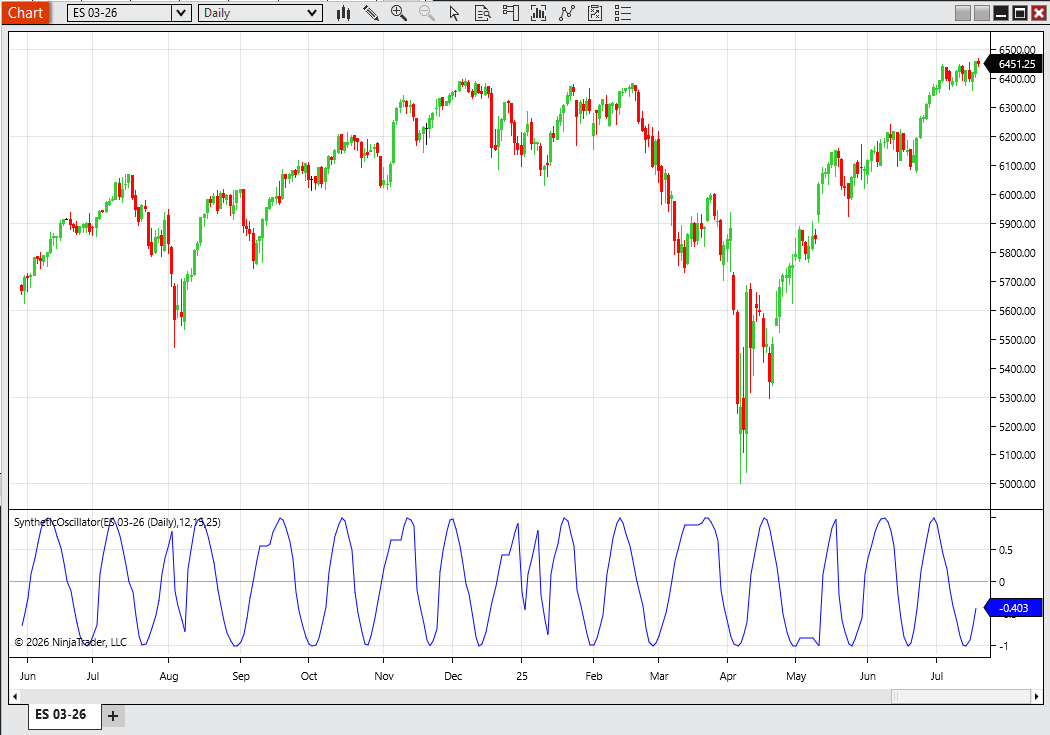Expand the Daily interval dropdown
The height and width of the screenshot is (735, 1050).
coord(312,13)
